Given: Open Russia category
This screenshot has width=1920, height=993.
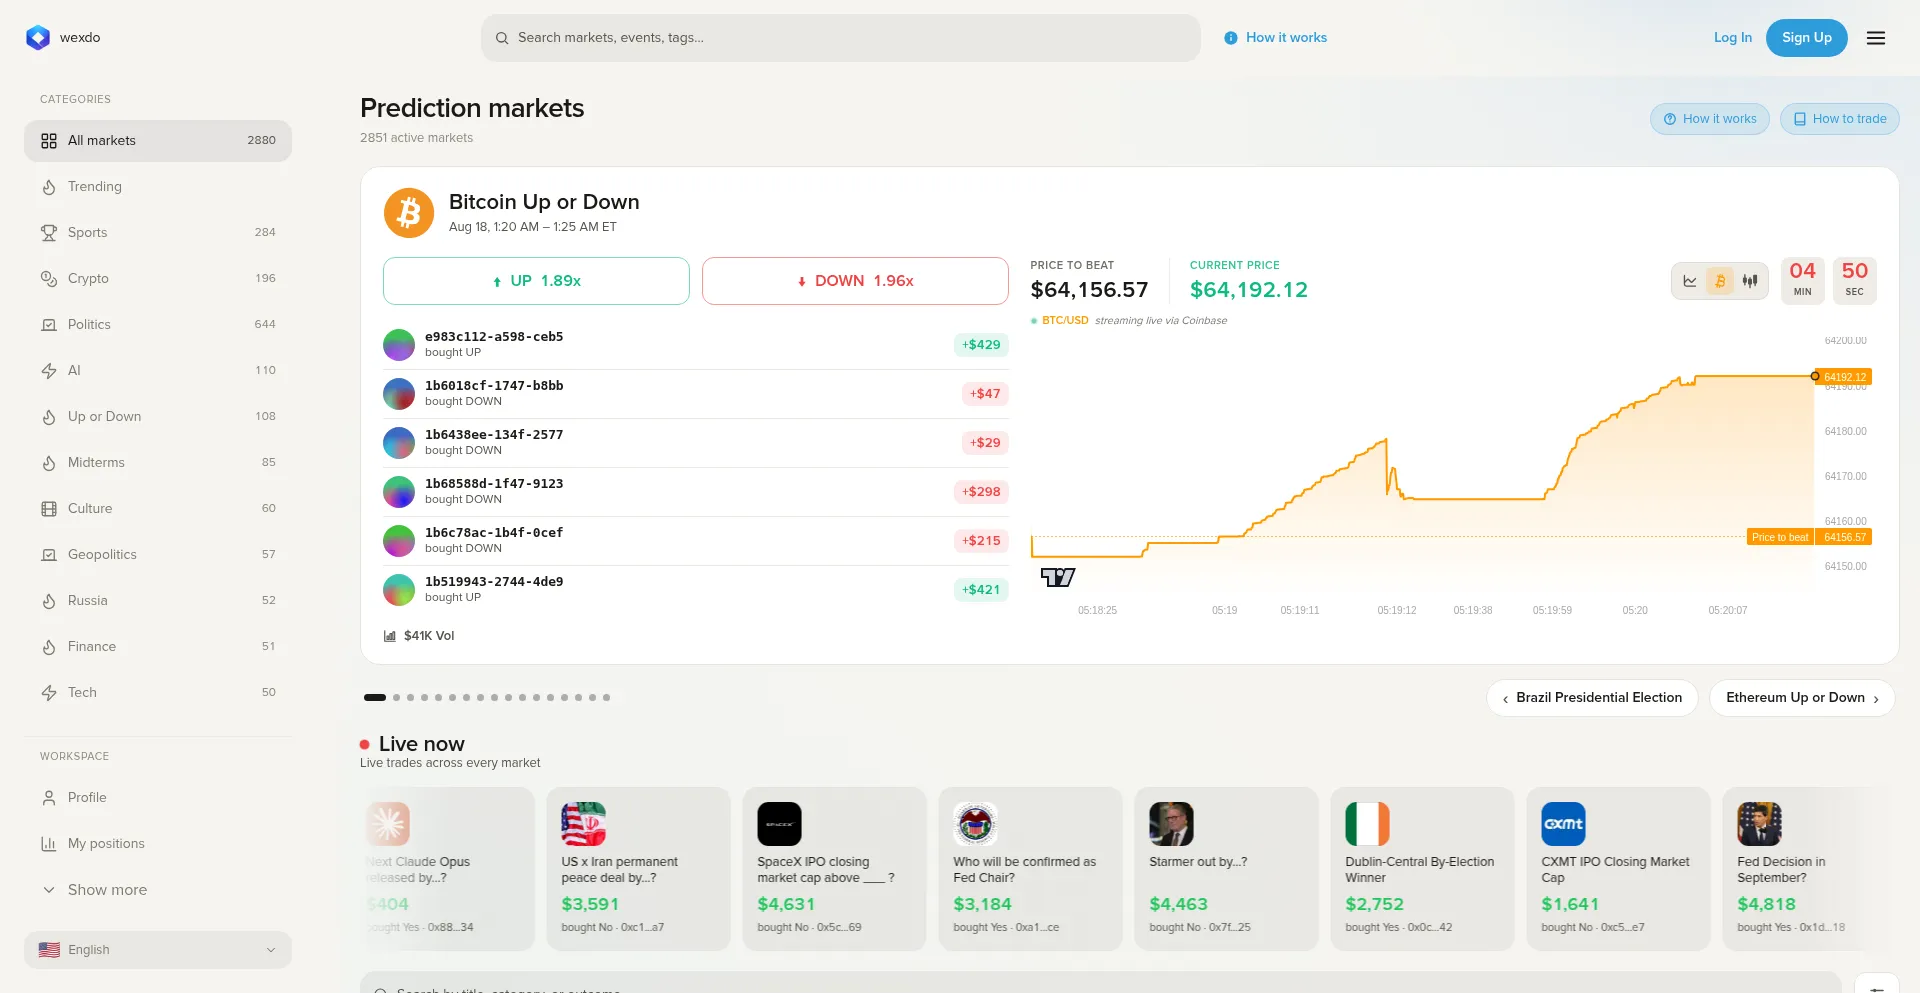Looking at the screenshot, I should coord(158,601).
